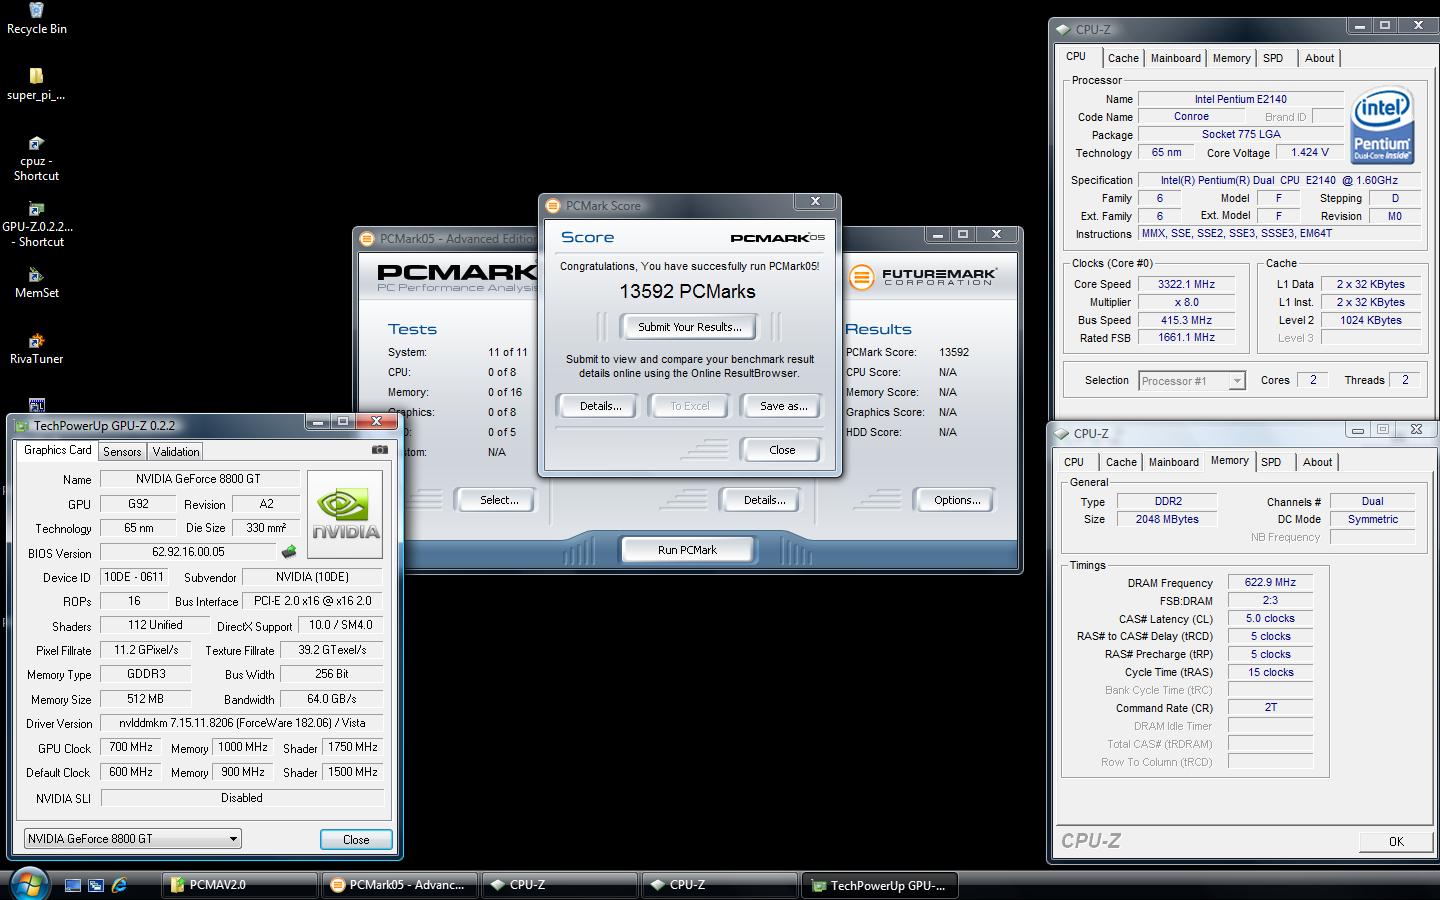Open the super_pi folder icon on desktop

click(36, 84)
